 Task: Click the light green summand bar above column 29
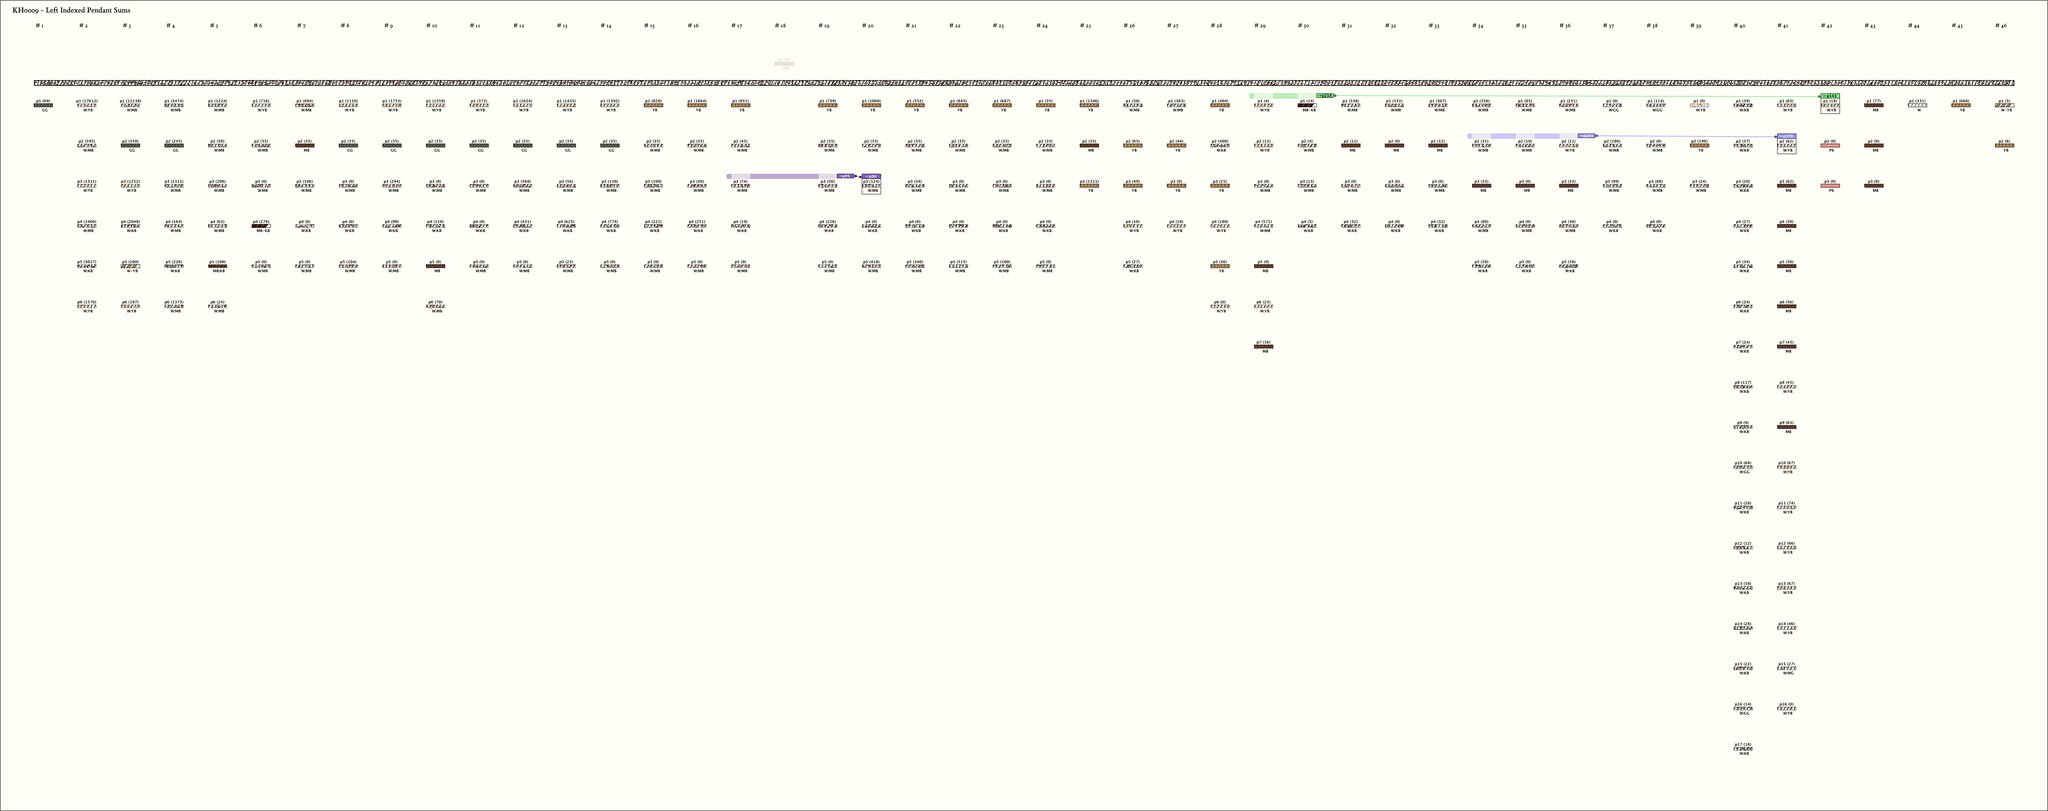click(1280, 96)
